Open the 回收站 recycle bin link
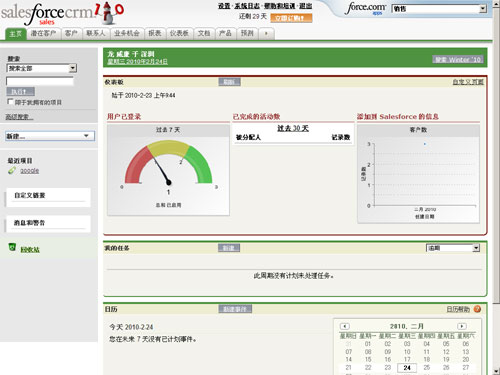Image resolution: width=500 pixels, height=375 pixels. [30, 249]
